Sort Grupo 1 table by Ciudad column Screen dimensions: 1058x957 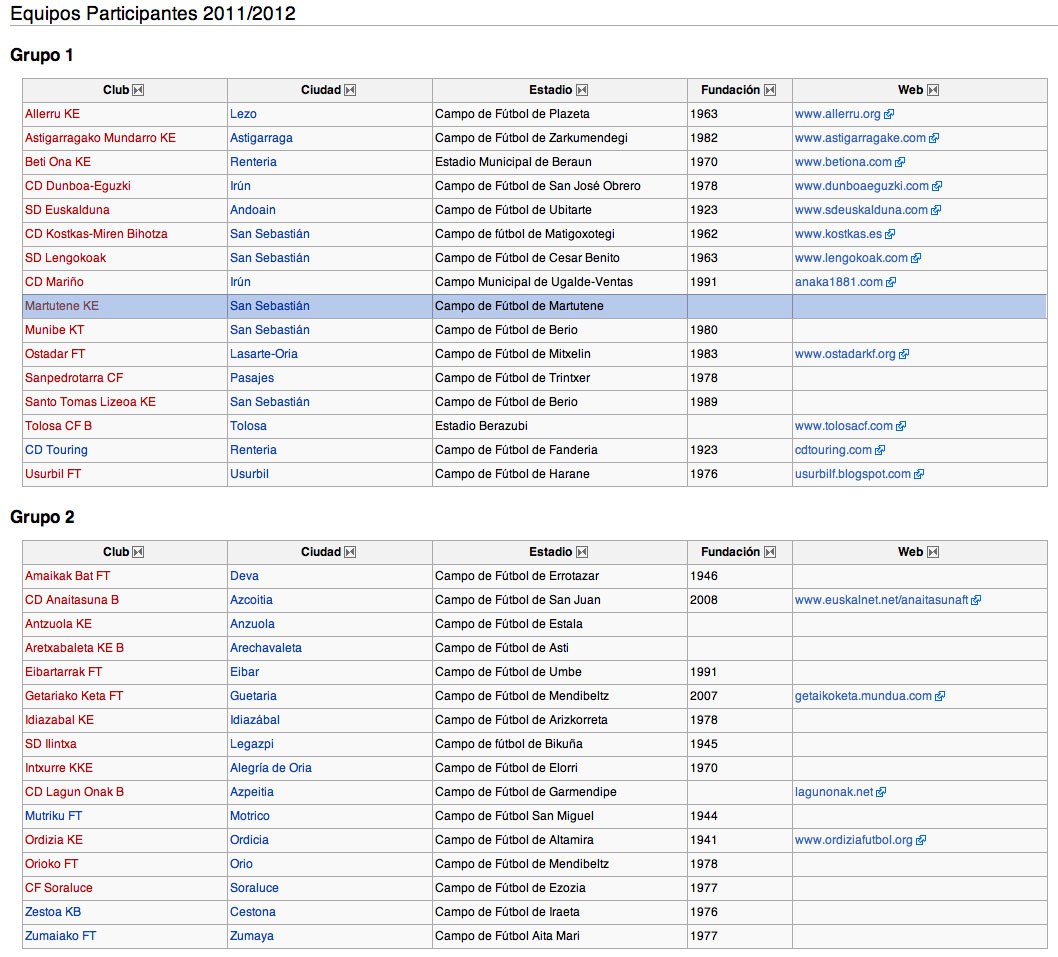click(350, 90)
